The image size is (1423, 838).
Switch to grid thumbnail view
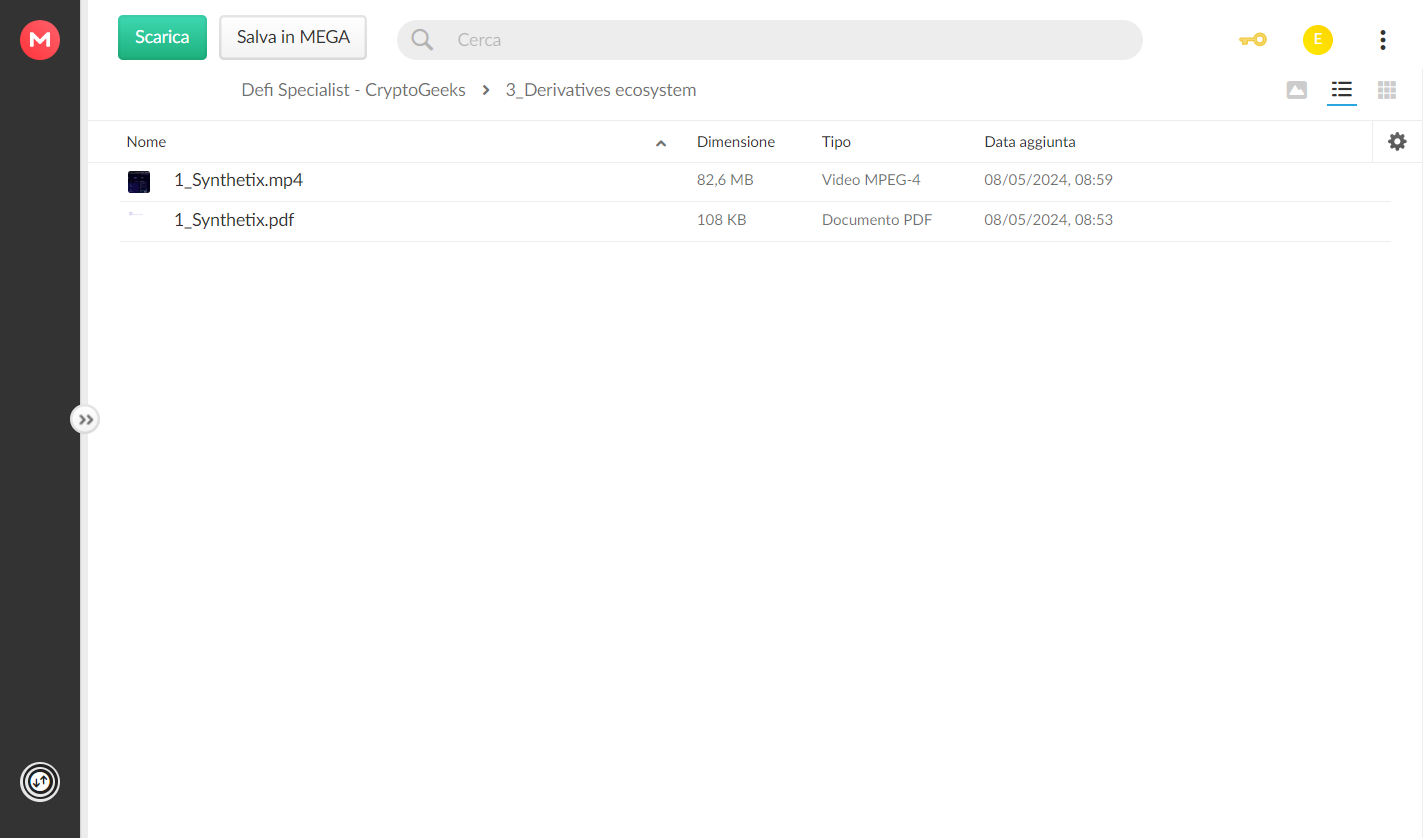1387,90
